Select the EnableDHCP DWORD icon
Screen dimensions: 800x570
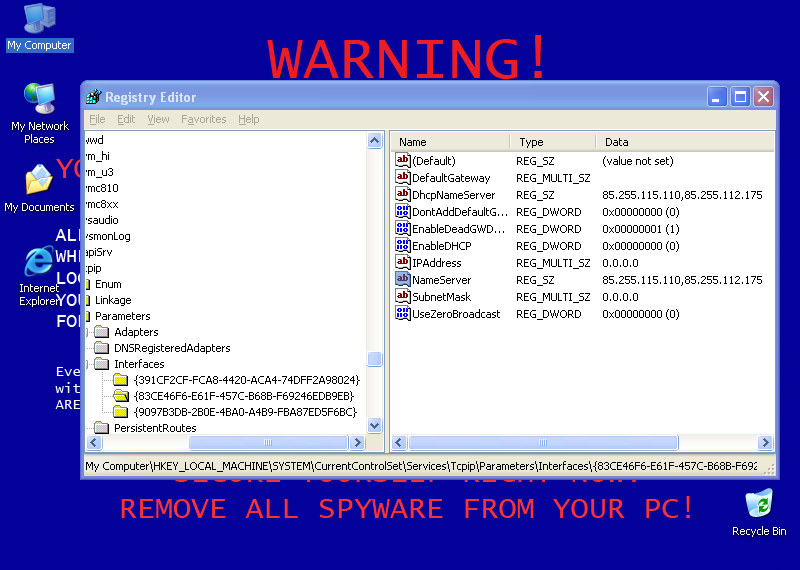coord(403,245)
